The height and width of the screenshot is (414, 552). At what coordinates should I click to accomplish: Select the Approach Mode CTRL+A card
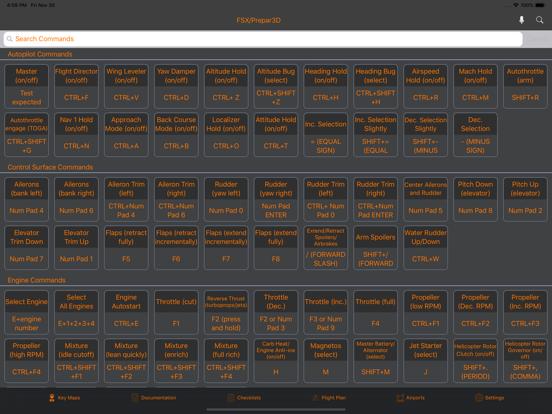[126, 135]
